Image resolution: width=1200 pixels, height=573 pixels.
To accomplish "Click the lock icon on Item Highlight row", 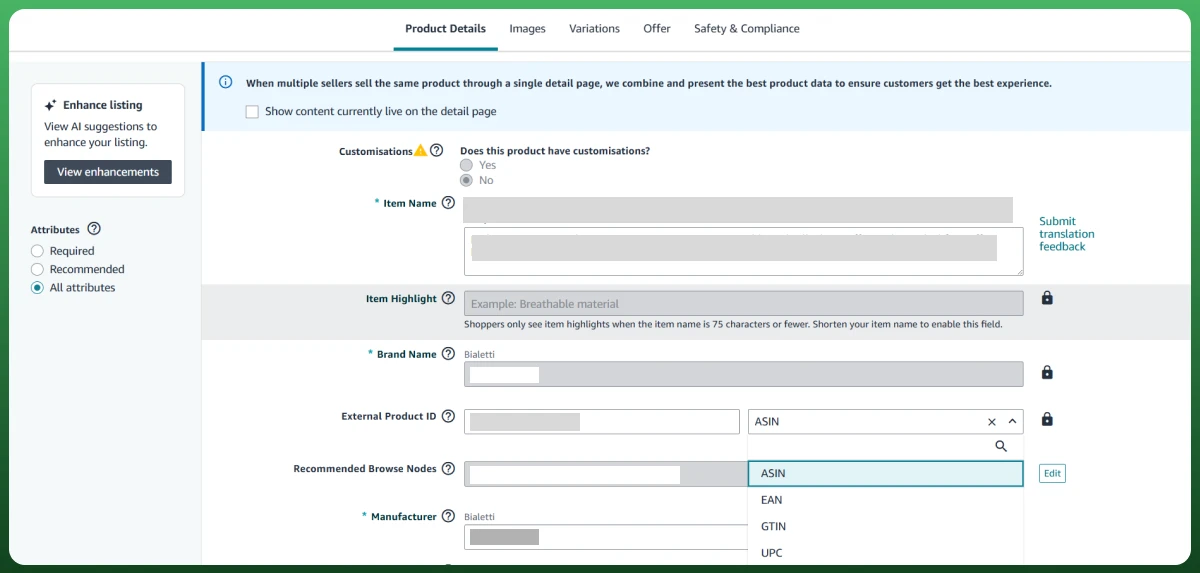I will [1047, 298].
